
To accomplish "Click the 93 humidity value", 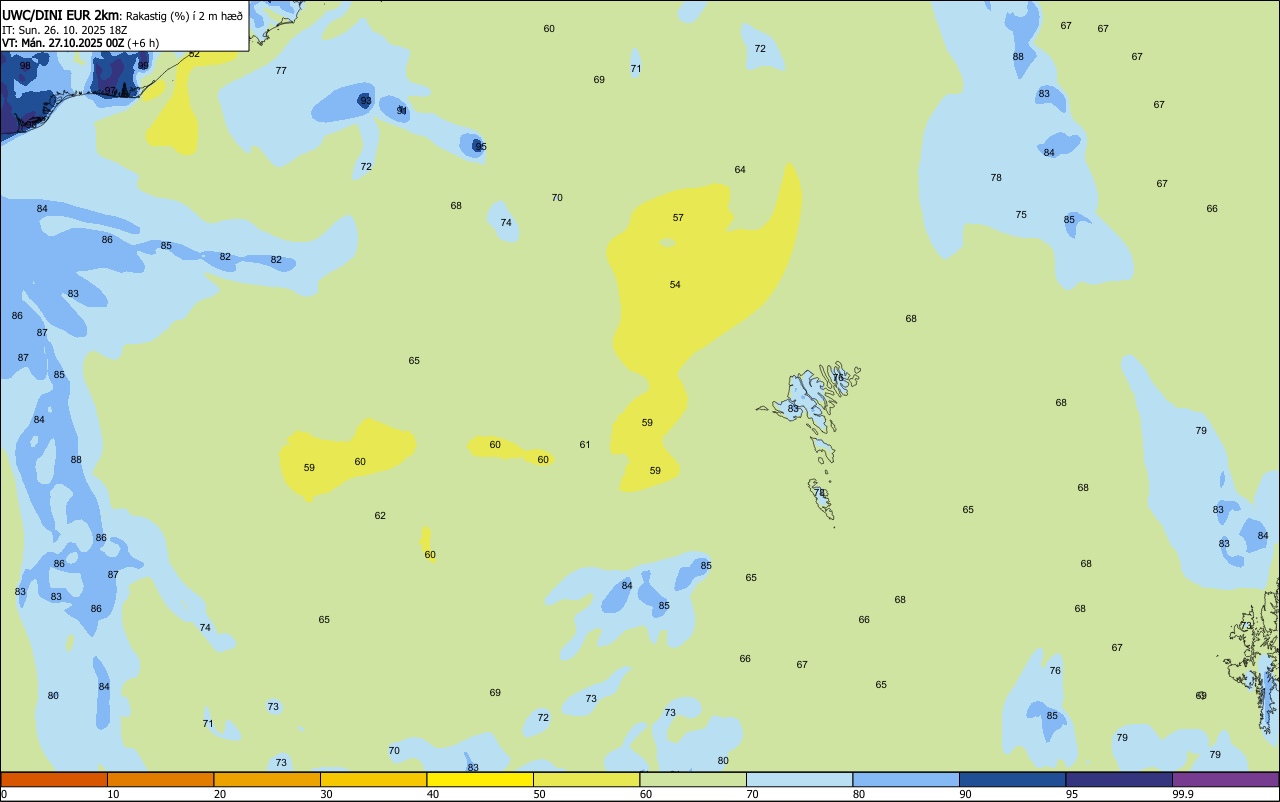I will click(366, 100).
